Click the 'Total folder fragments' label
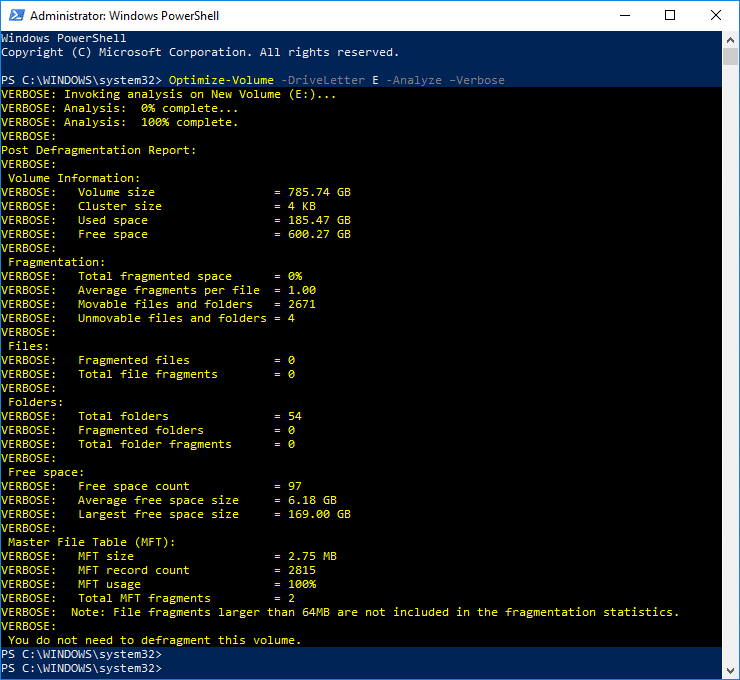 155,444
